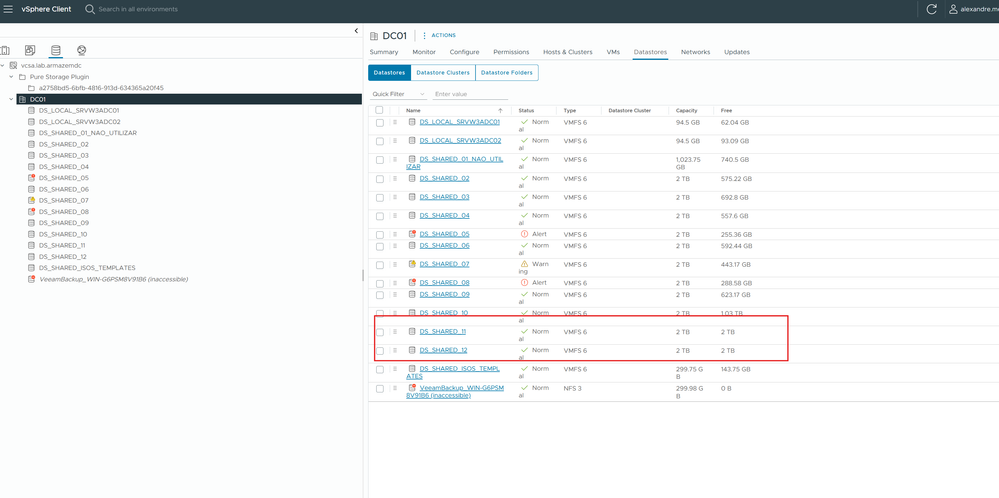The width and height of the screenshot is (999, 498).
Task: Click the blue Datastores view button
Action: tap(389, 73)
